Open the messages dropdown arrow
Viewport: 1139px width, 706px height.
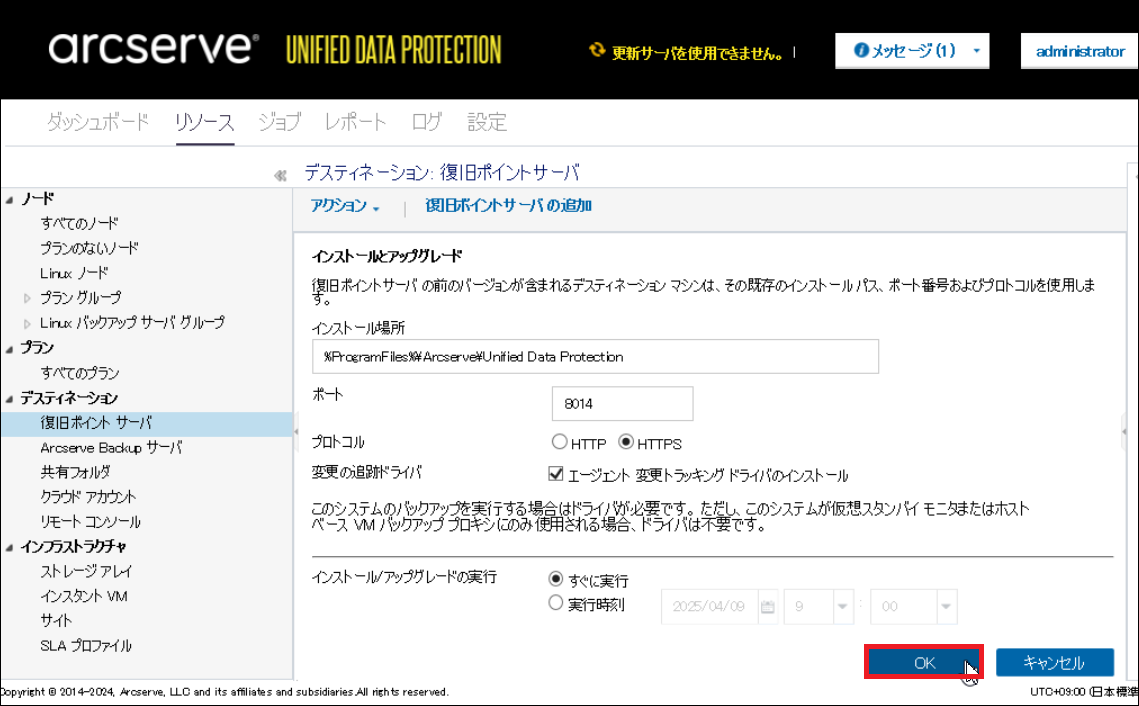(x=975, y=51)
